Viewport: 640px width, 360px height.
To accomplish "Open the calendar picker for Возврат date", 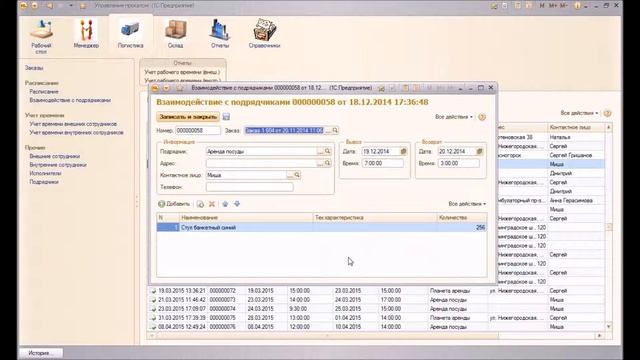I will coord(479,151).
